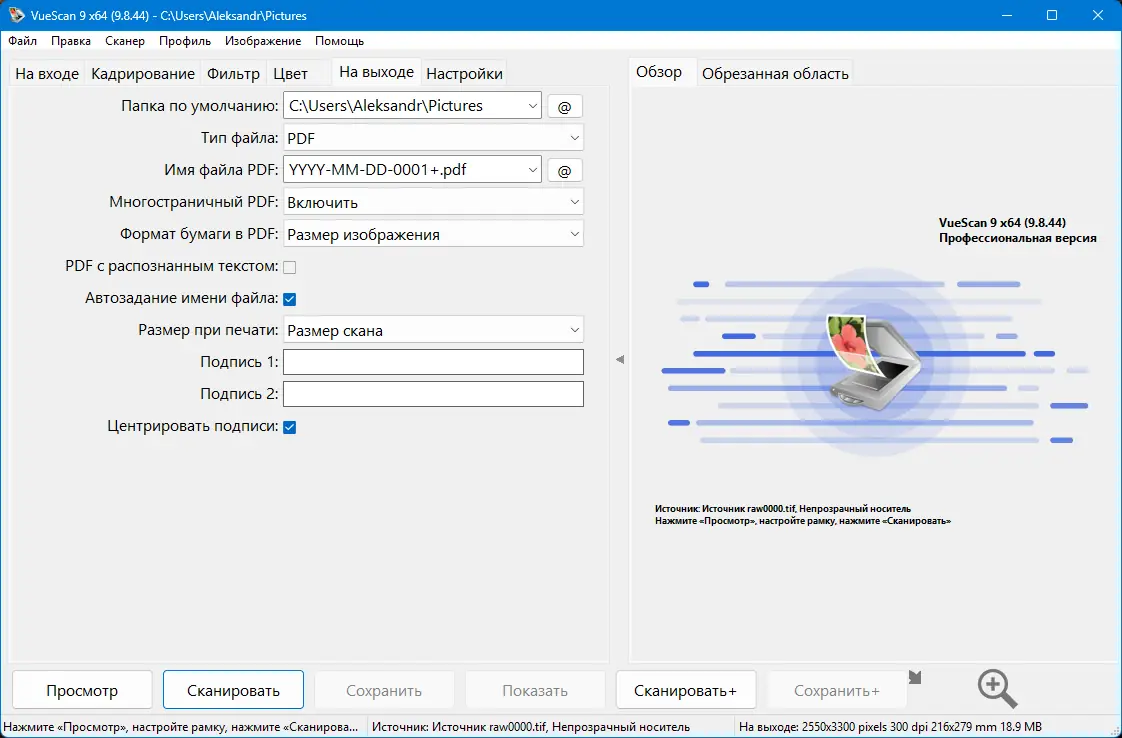The height and width of the screenshot is (738, 1122).
Task: Switch to the Фильтр tab
Action: click(233, 74)
